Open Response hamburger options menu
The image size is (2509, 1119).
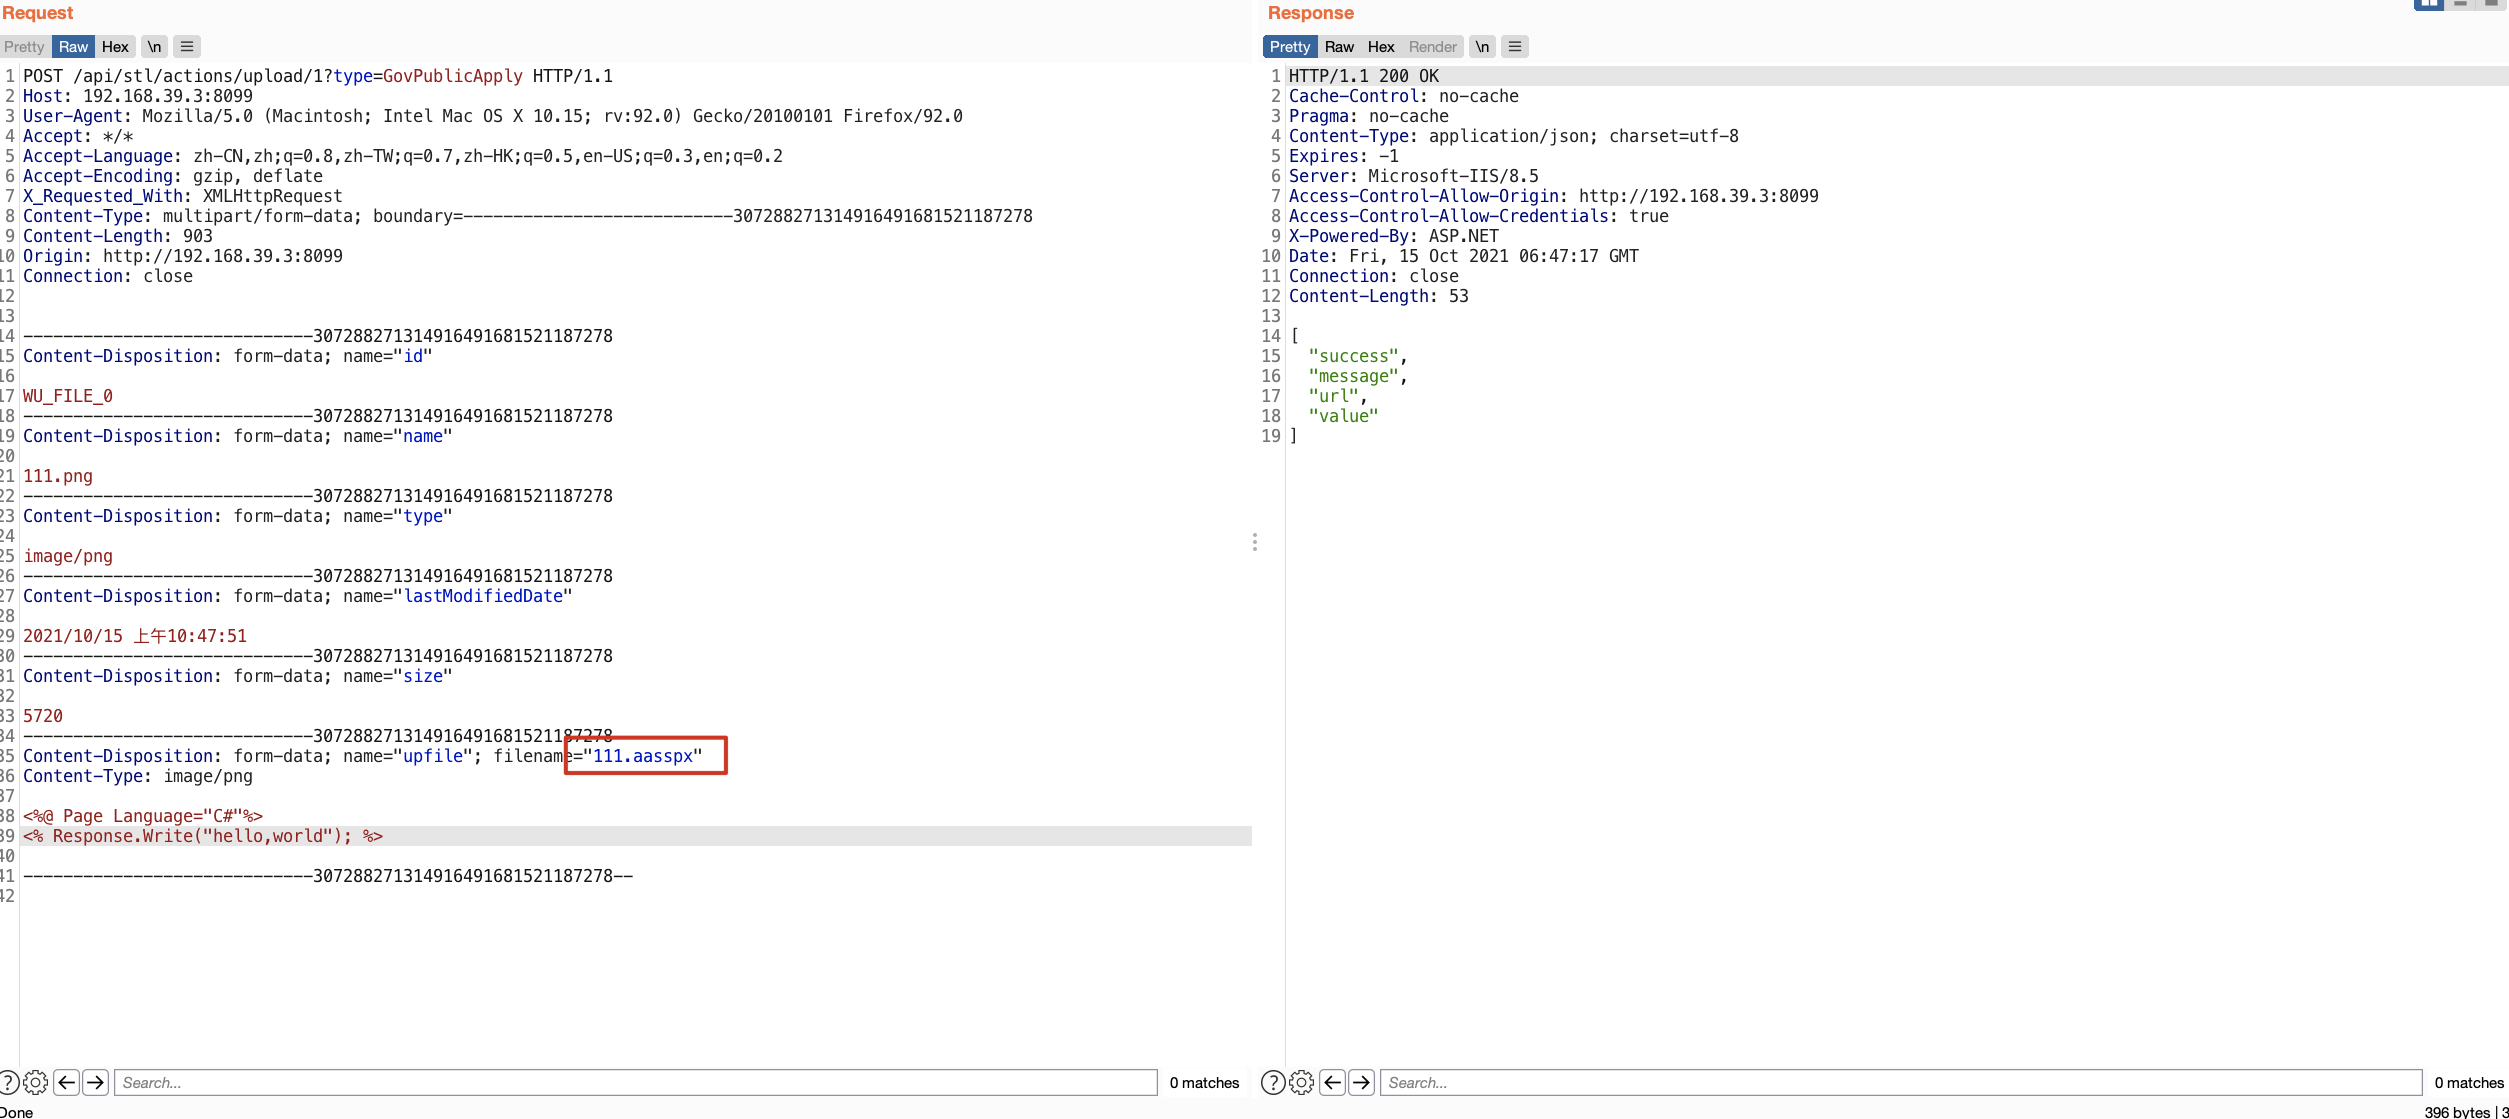1515,47
